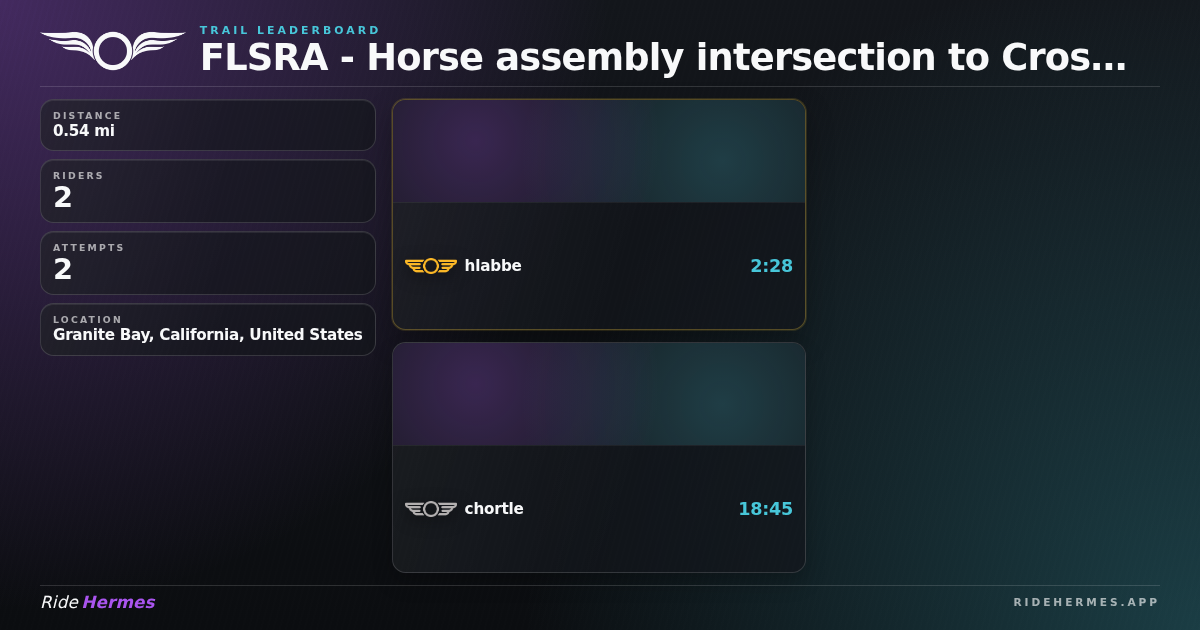Open the hlabbe rider username
This screenshot has height=630, width=1200.
tap(493, 266)
